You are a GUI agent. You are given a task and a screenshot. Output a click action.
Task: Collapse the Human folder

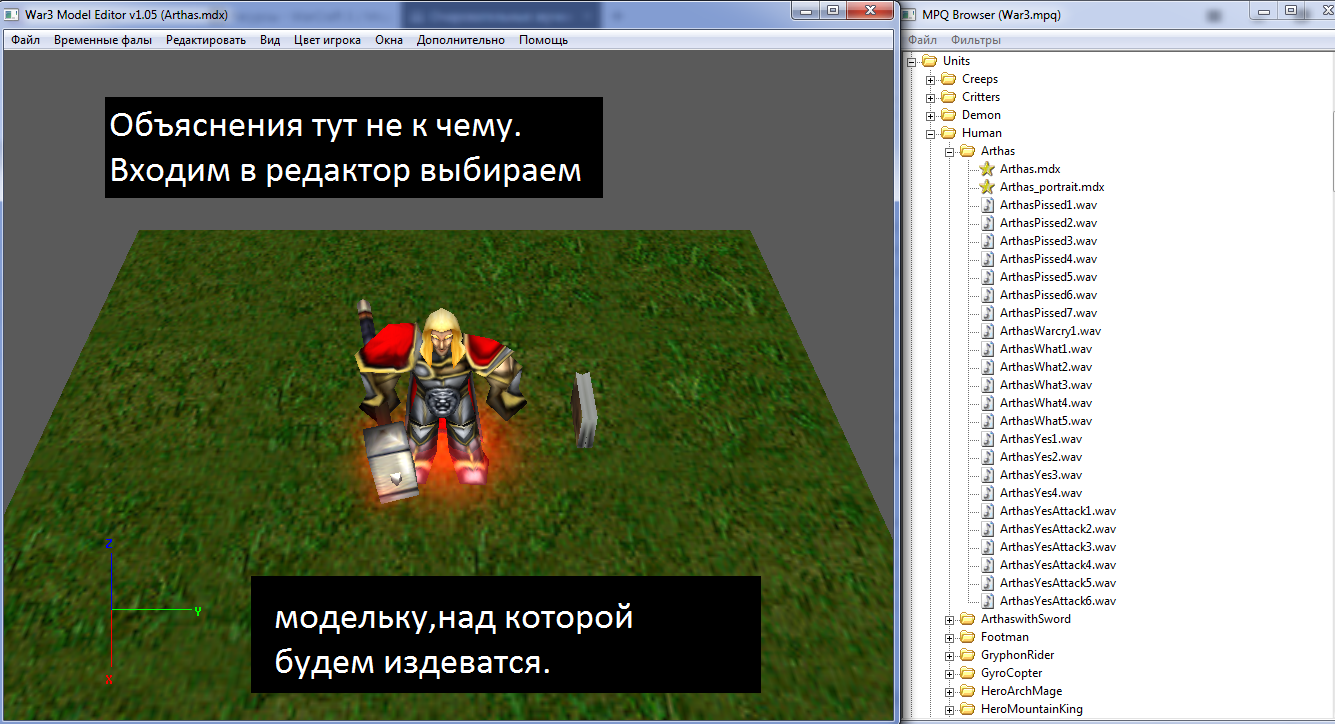pos(931,133)
